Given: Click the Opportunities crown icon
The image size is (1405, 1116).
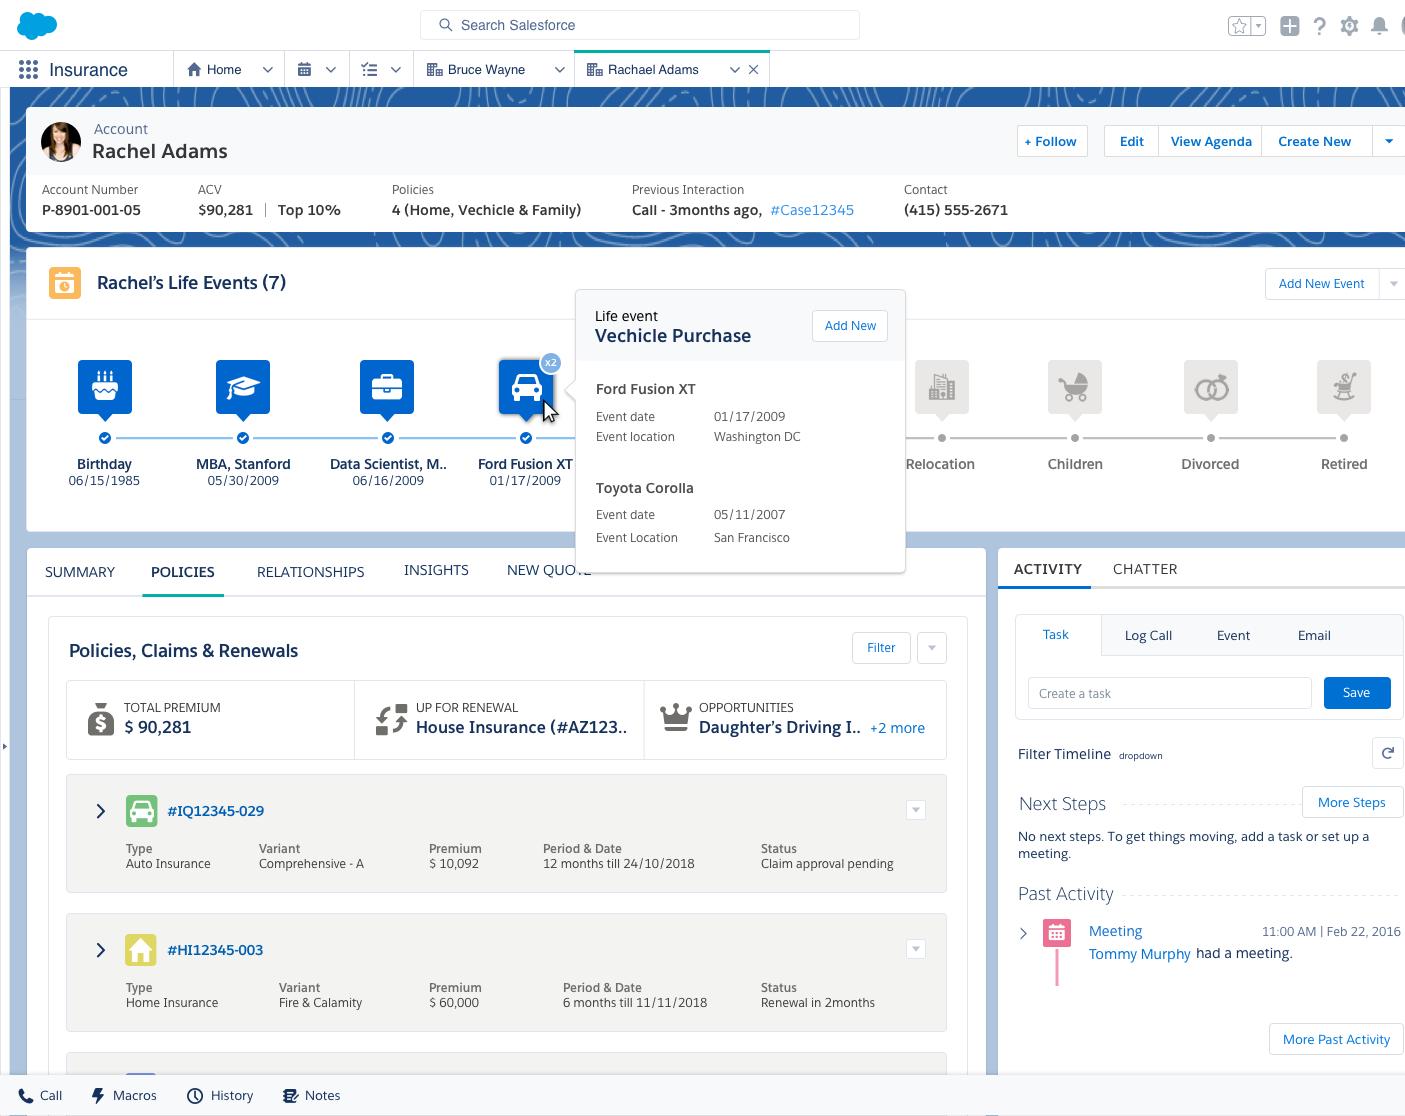Looking at the screenshot, I should click(676, 718).
